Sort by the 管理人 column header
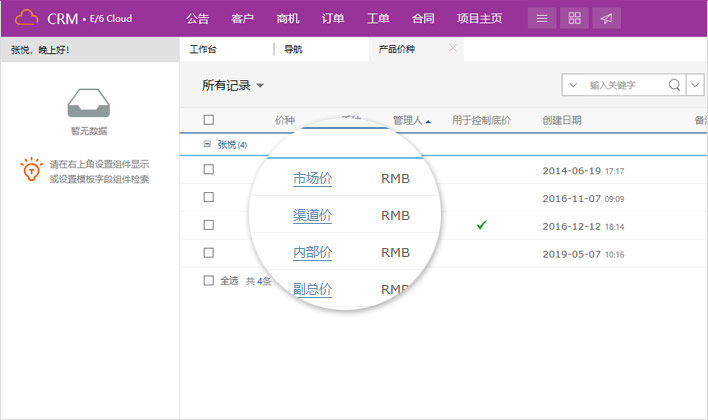This screenshot has width=708, height=420. point(410,120)
